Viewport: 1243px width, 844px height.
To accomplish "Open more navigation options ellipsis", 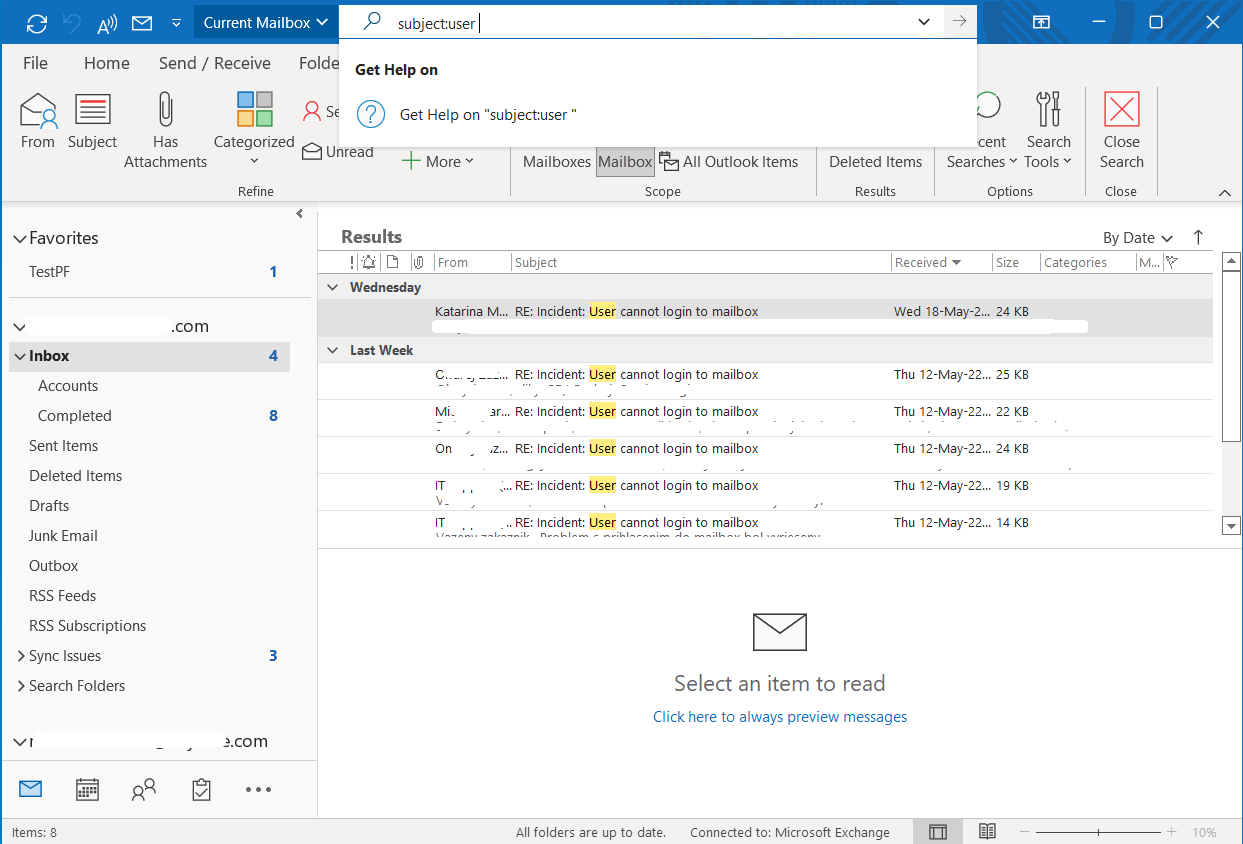I will [x=258, y=790].
